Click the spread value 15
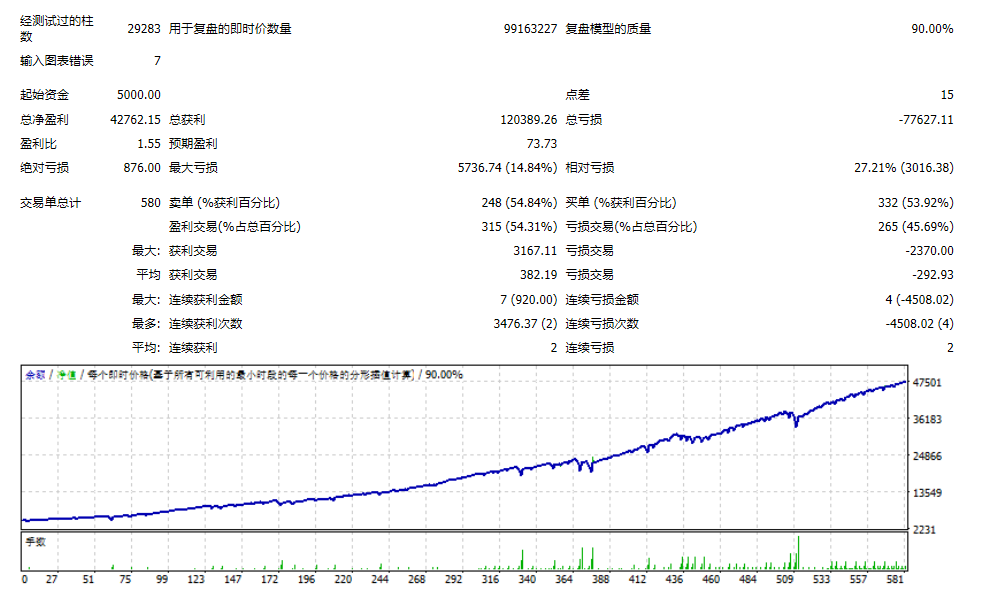Screen dimensions: 982x592 947,95
